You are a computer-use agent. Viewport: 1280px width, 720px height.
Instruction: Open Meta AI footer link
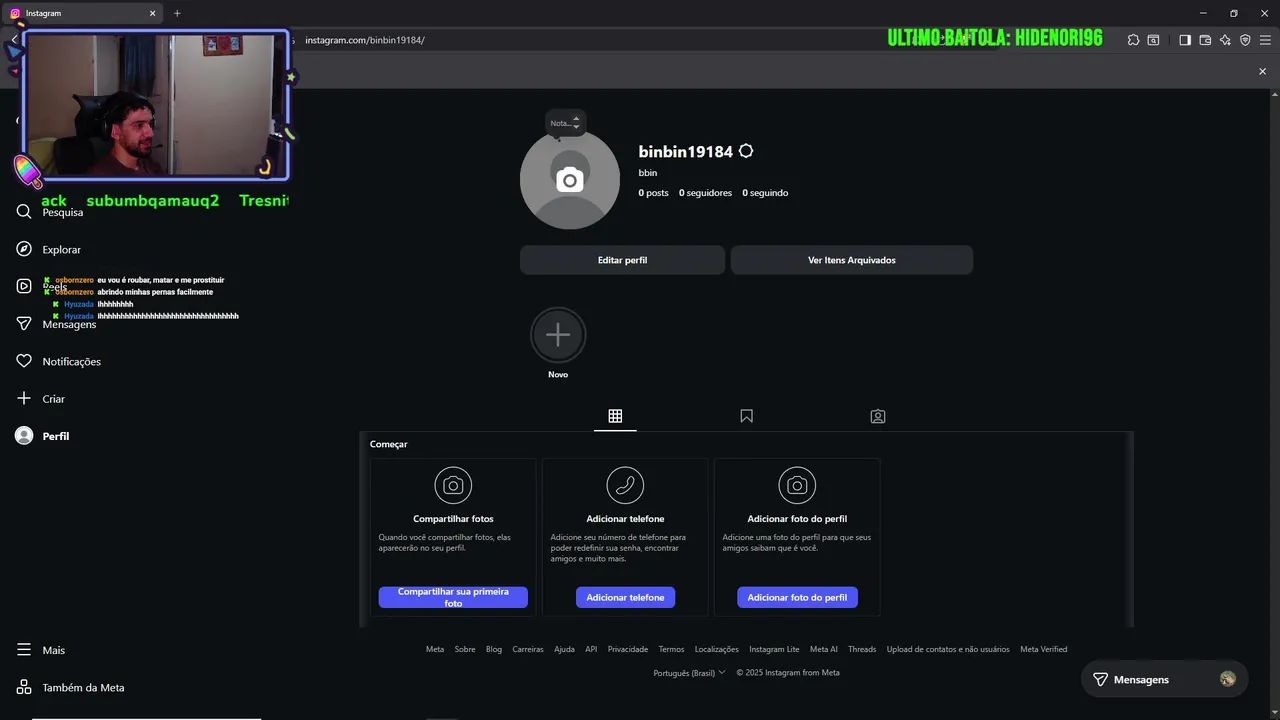(x=824, y=649)
